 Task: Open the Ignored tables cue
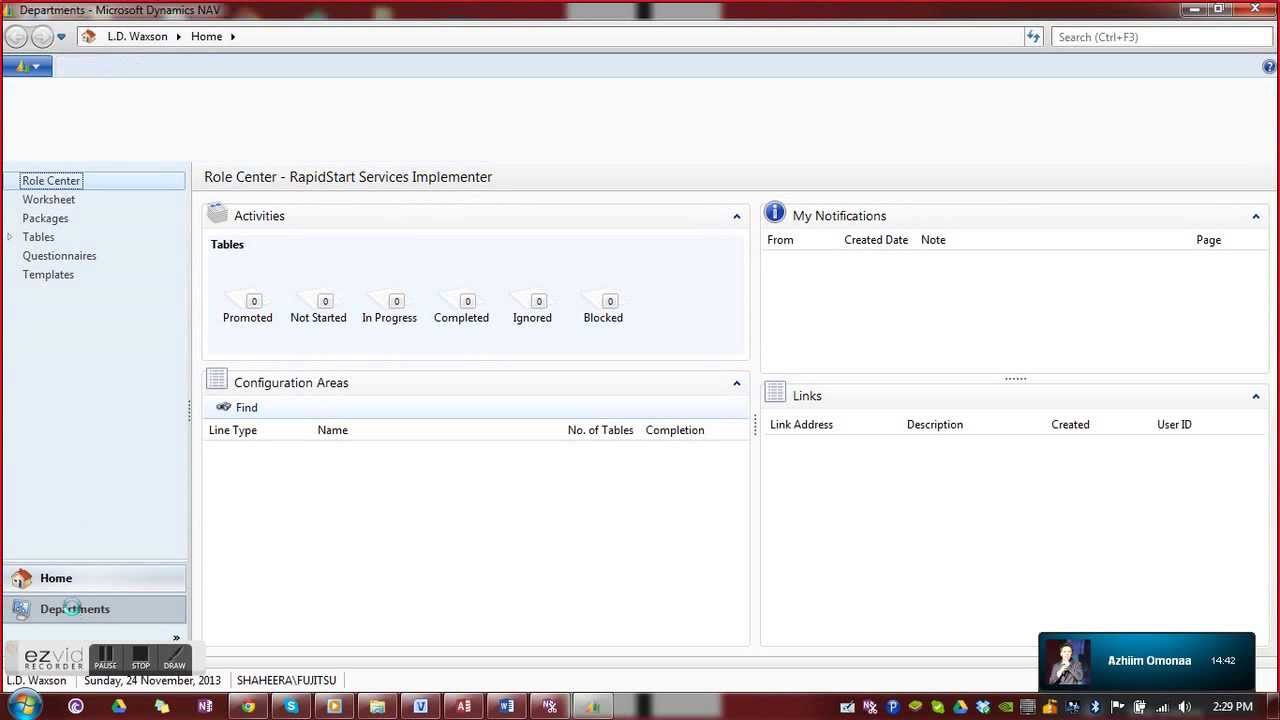(532, 307)
